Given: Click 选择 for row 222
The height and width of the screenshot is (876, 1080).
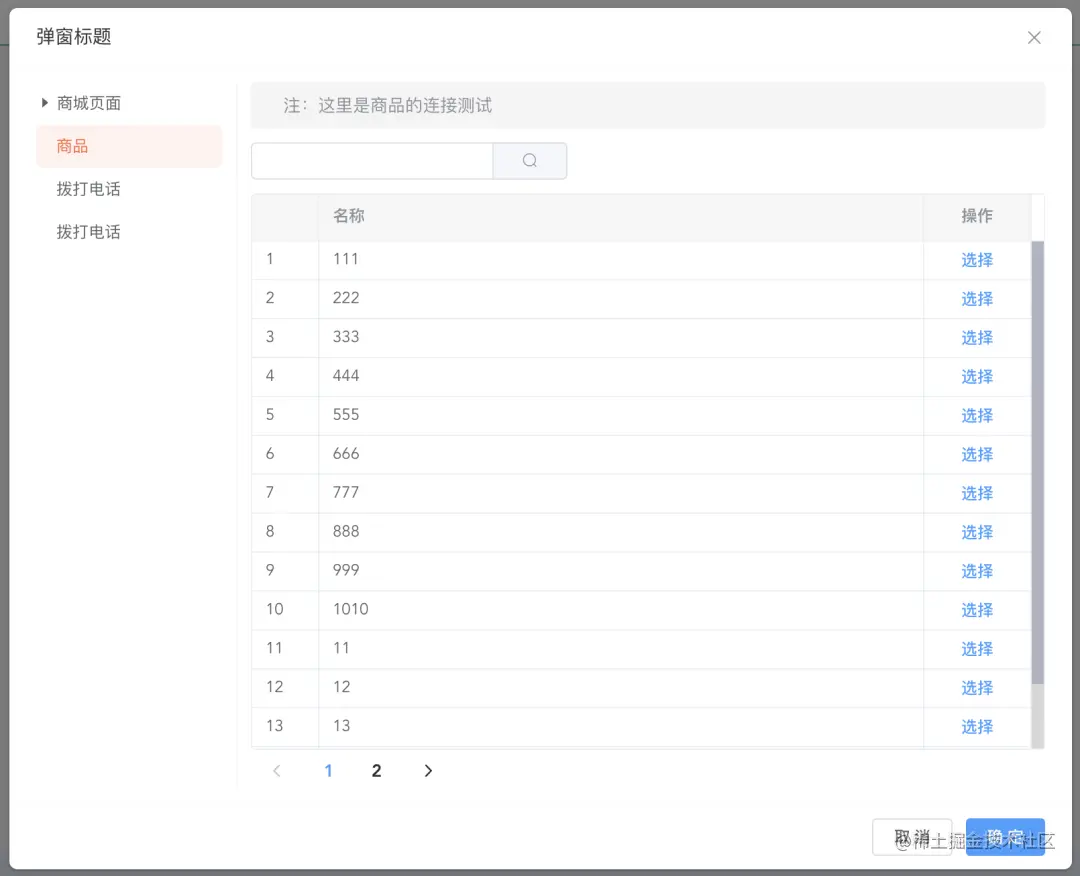Looking at the screenshot, I should [x=977, y=299].
